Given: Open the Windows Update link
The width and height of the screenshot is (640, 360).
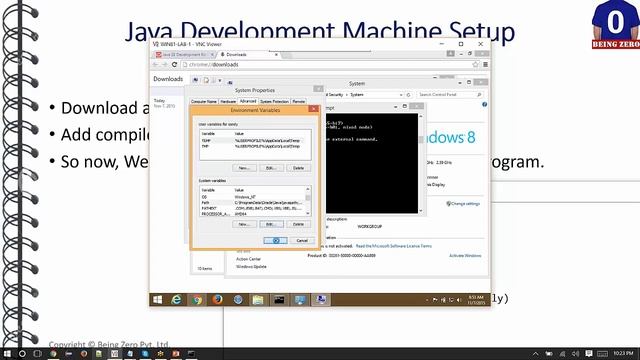Looking at the screenshot, I should [x=251, y=267].
